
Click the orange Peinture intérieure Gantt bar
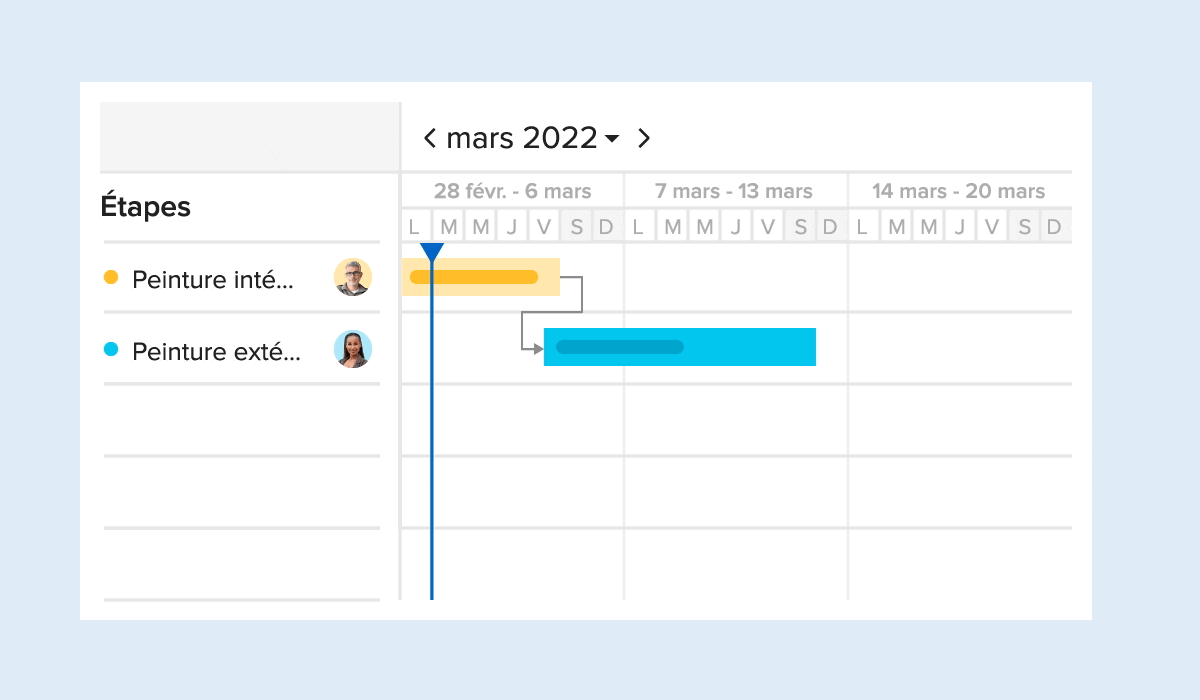pos(481,277)
